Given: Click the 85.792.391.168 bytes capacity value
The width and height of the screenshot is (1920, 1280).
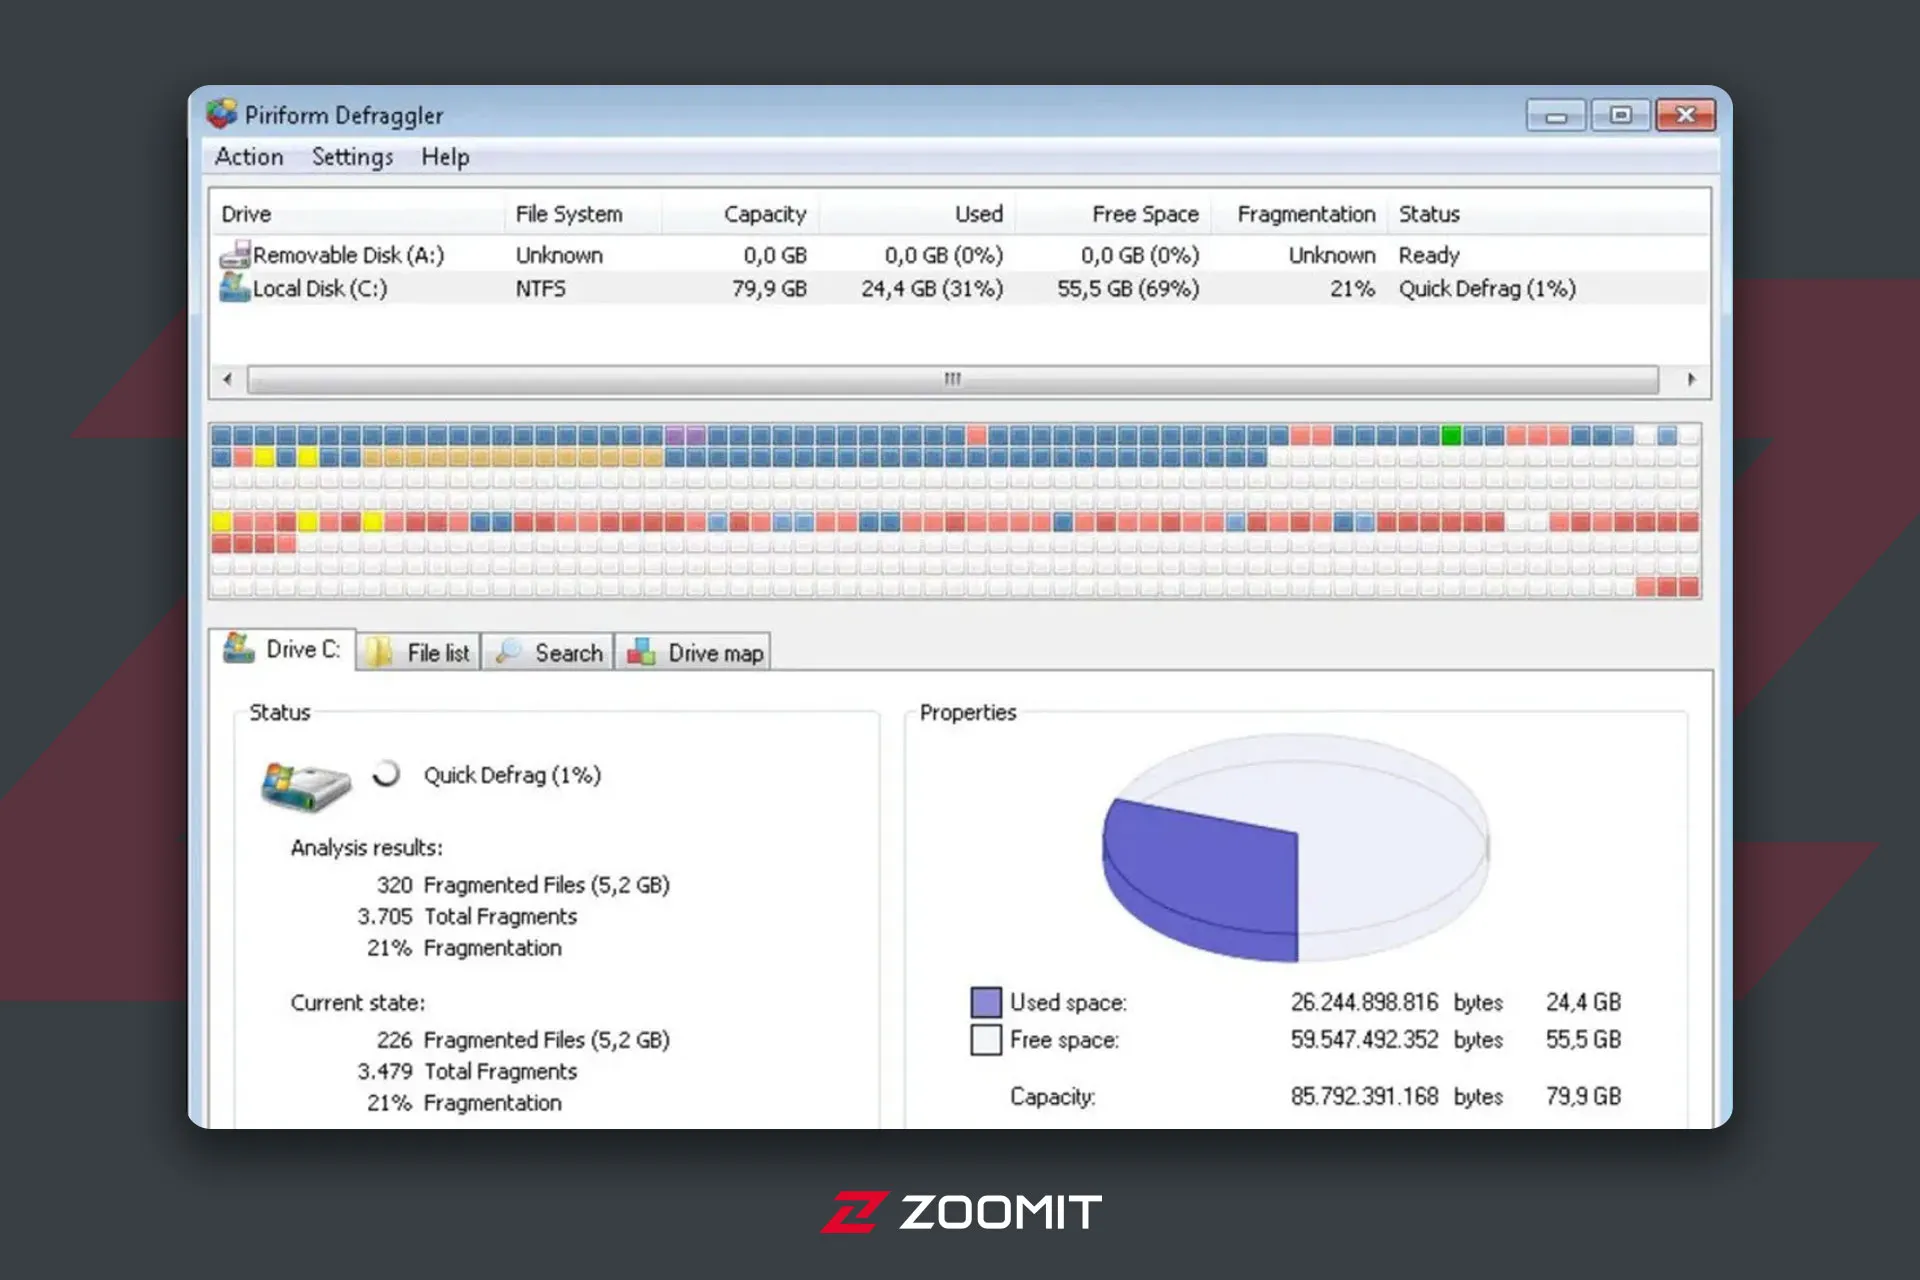Looking at the screenshot, I should tap(1396, 1096).
